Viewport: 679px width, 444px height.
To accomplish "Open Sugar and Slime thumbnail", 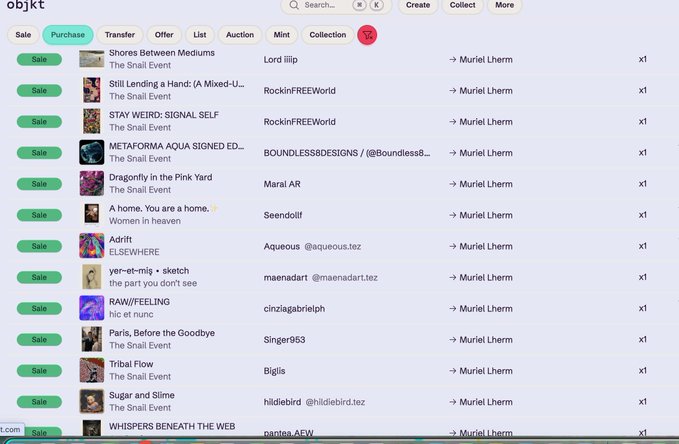I will 92,402.
